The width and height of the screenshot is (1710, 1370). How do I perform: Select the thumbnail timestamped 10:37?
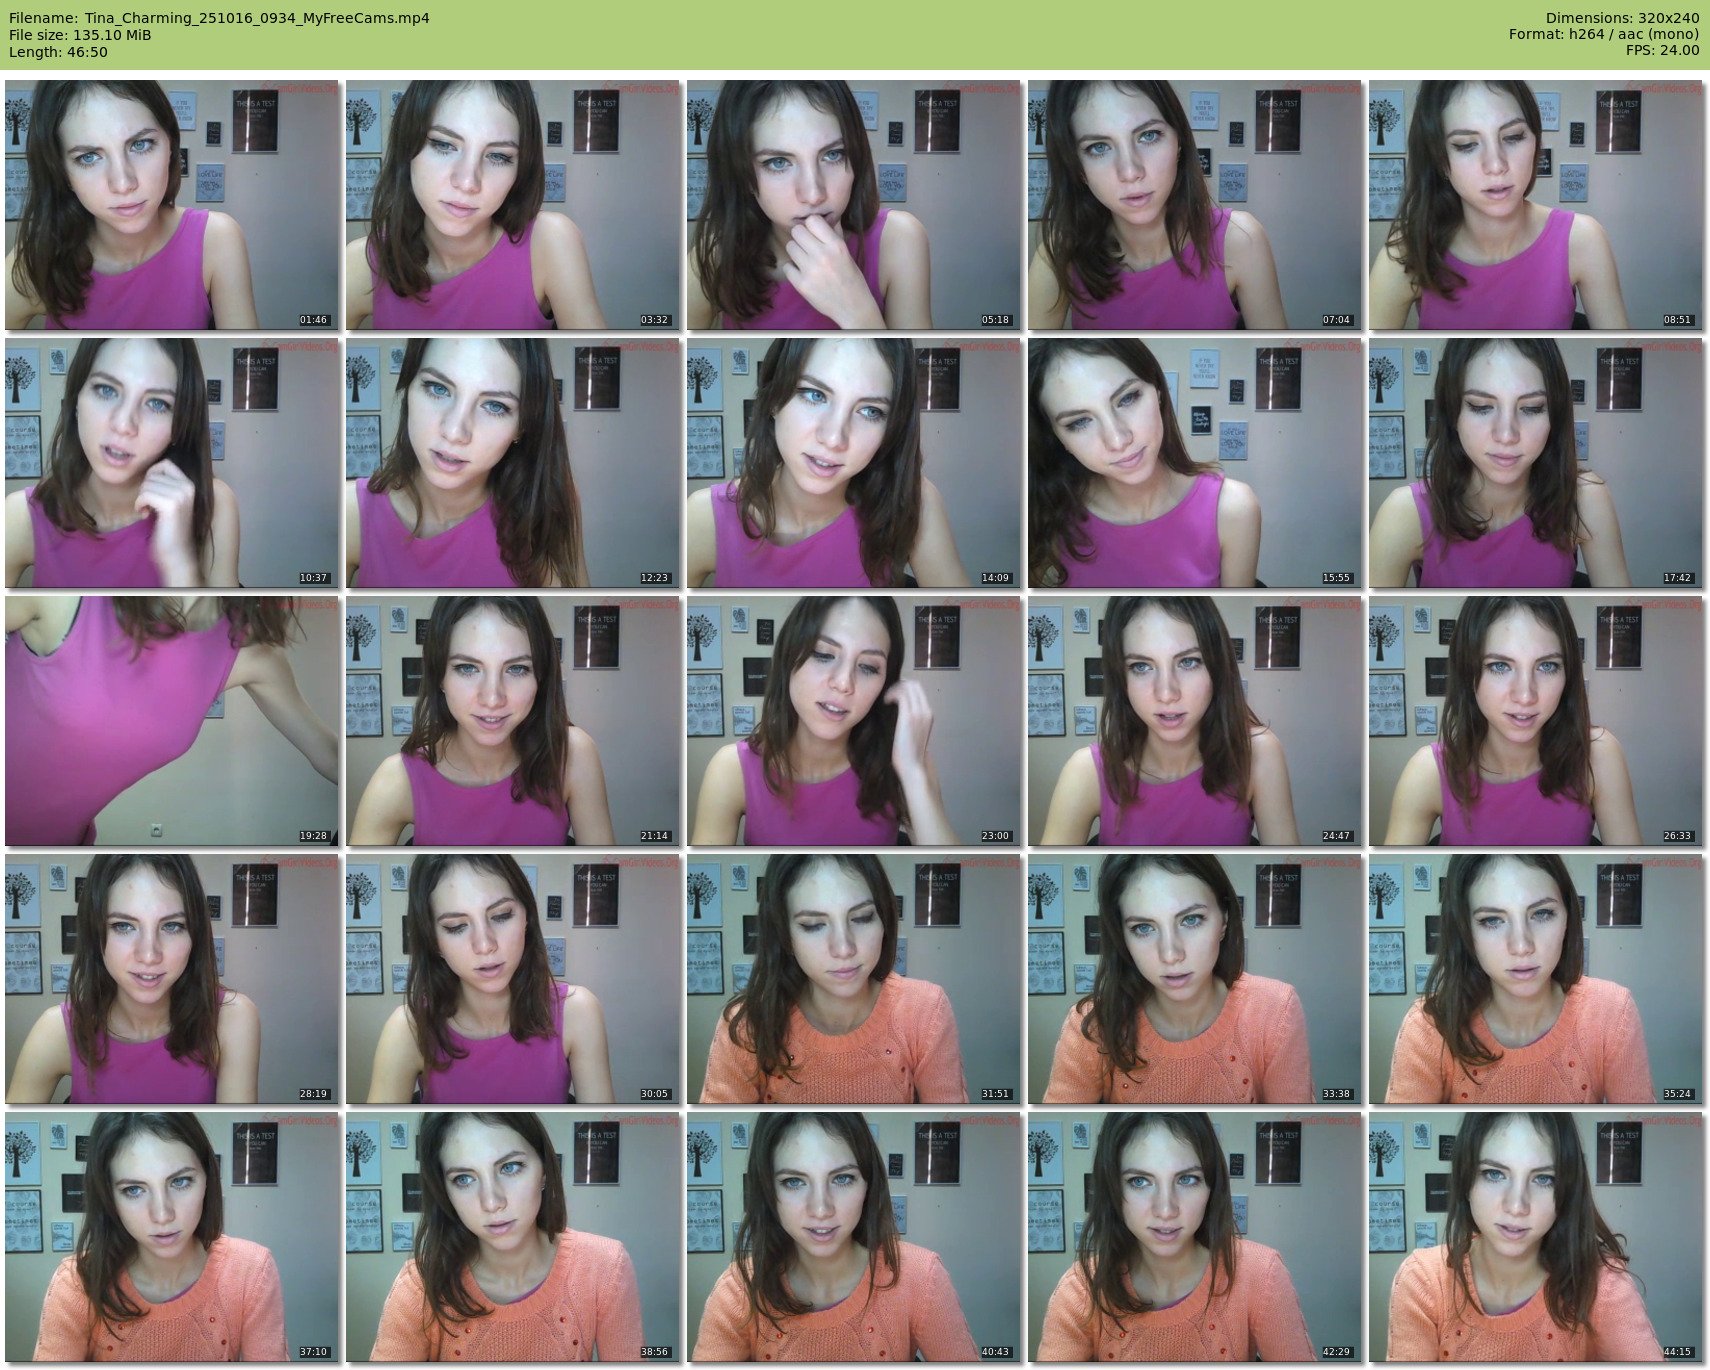point(172,463)
